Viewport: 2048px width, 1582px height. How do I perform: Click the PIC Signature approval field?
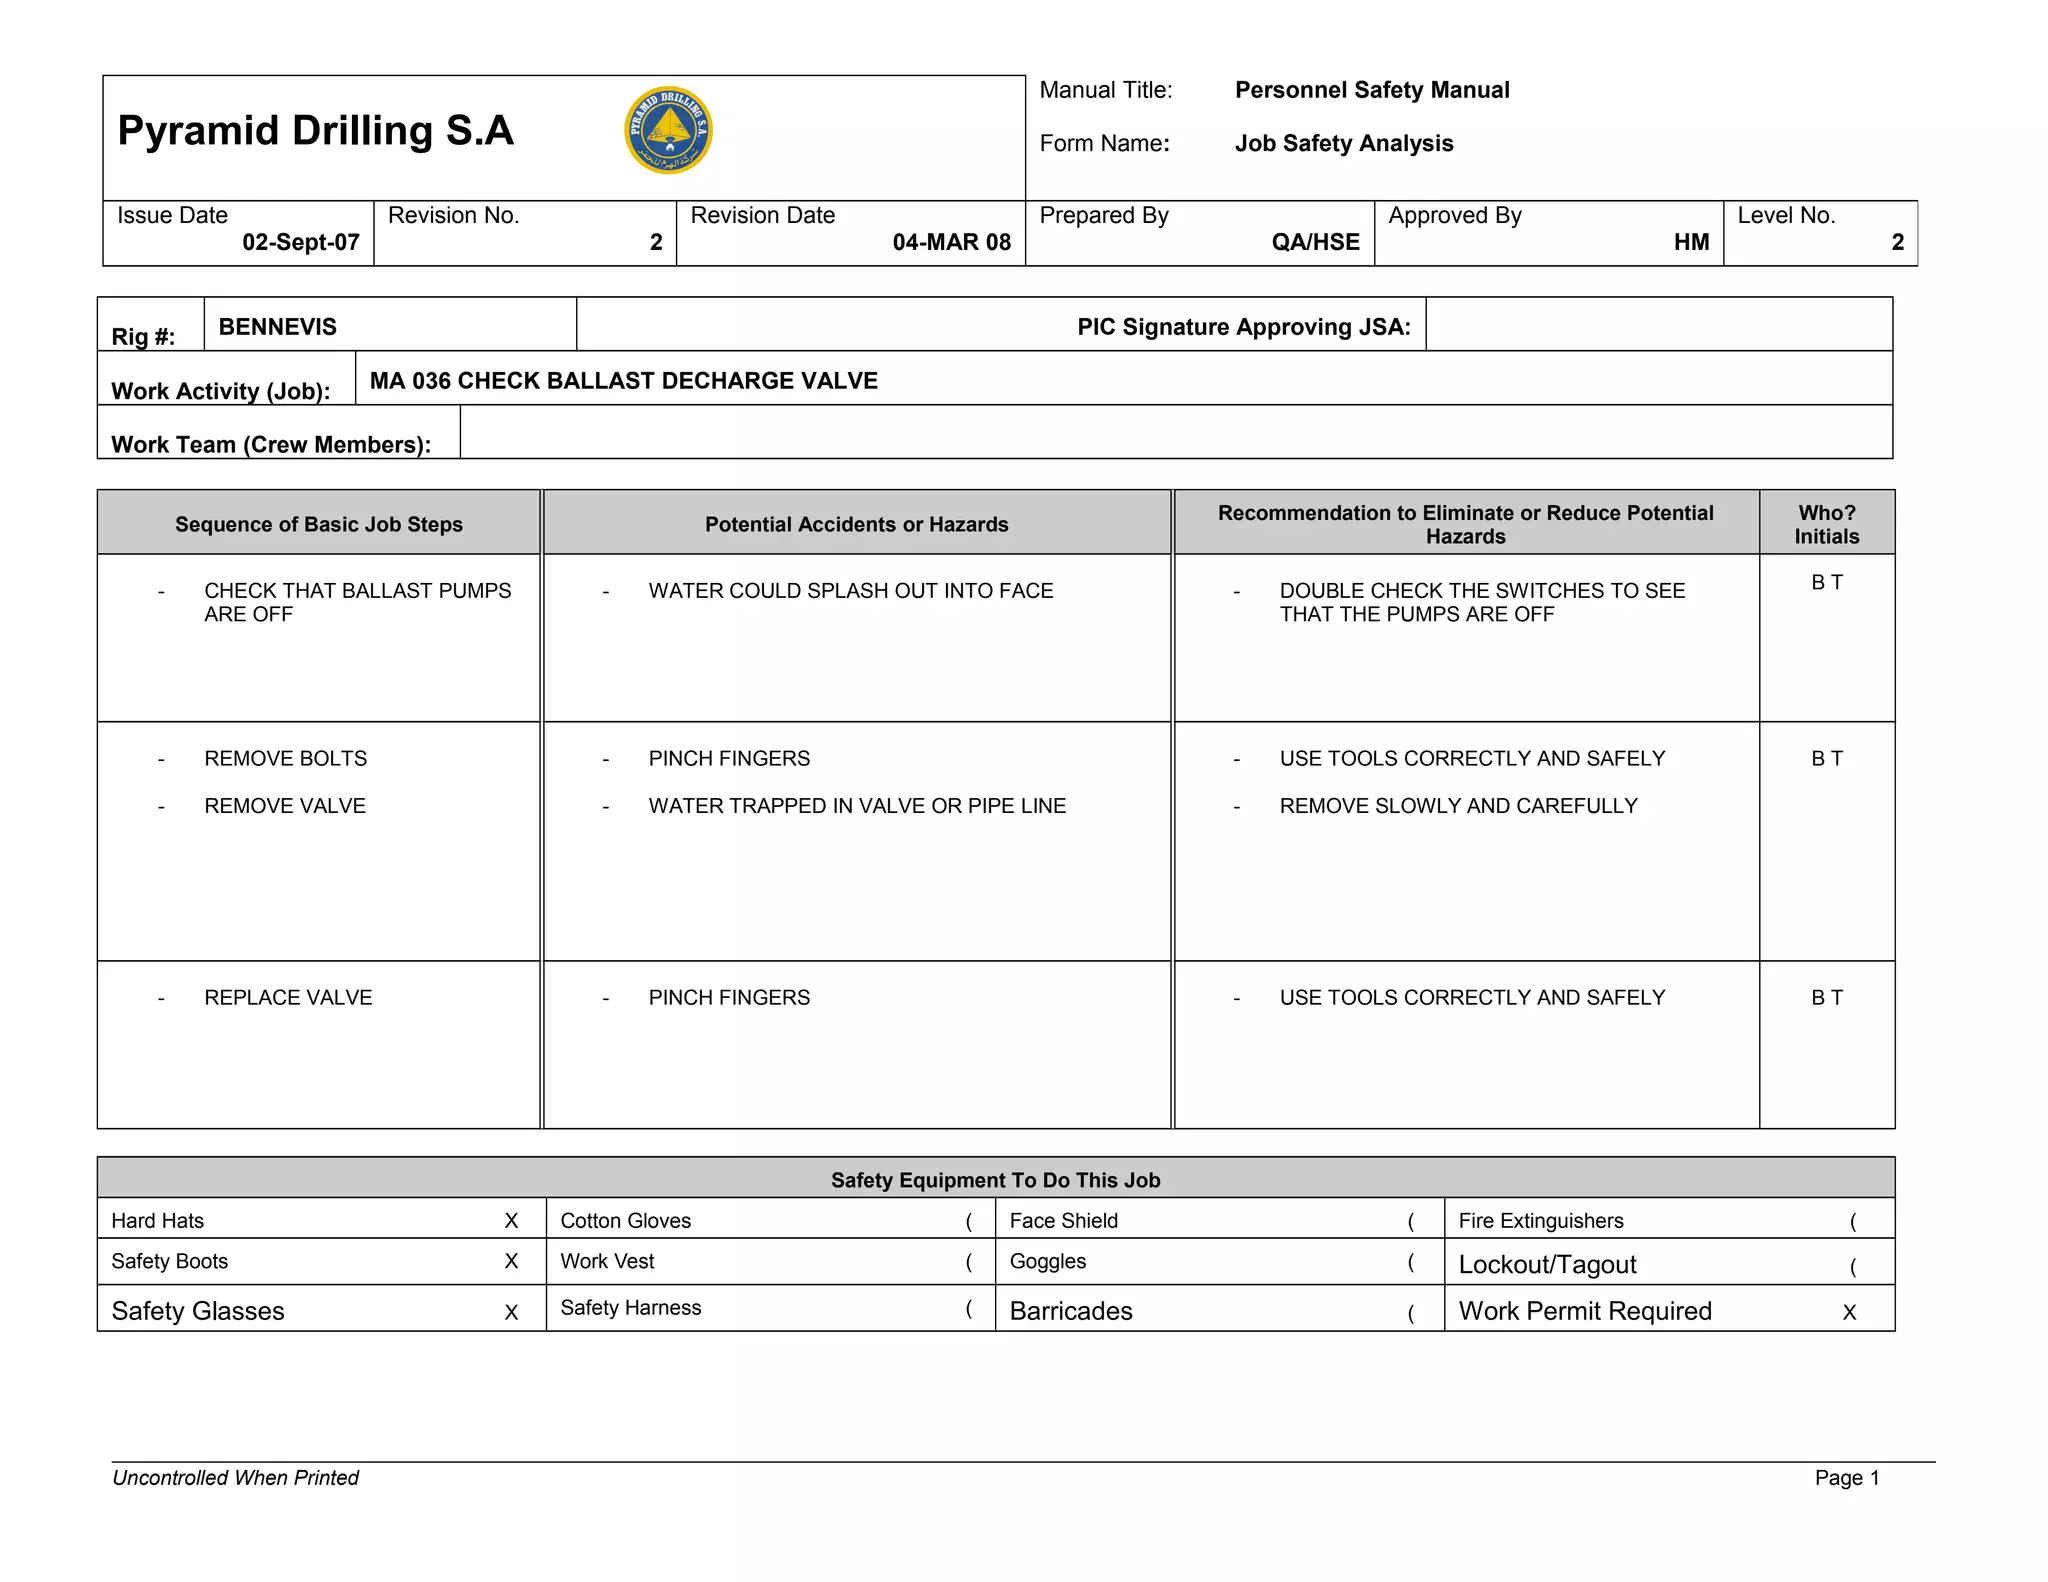click(1658, 325)
